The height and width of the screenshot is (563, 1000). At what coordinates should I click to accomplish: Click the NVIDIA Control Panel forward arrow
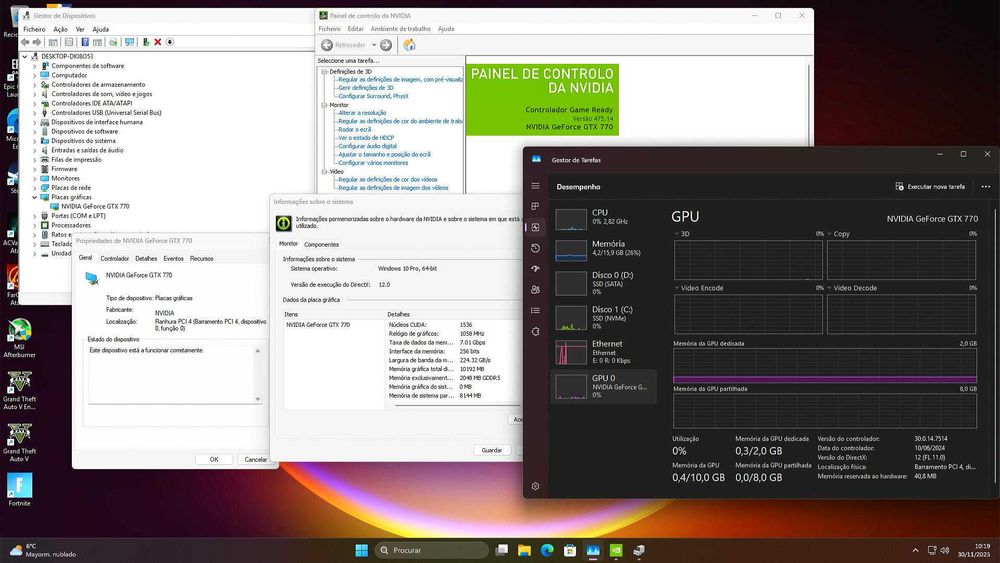click(x=386, y=45)
